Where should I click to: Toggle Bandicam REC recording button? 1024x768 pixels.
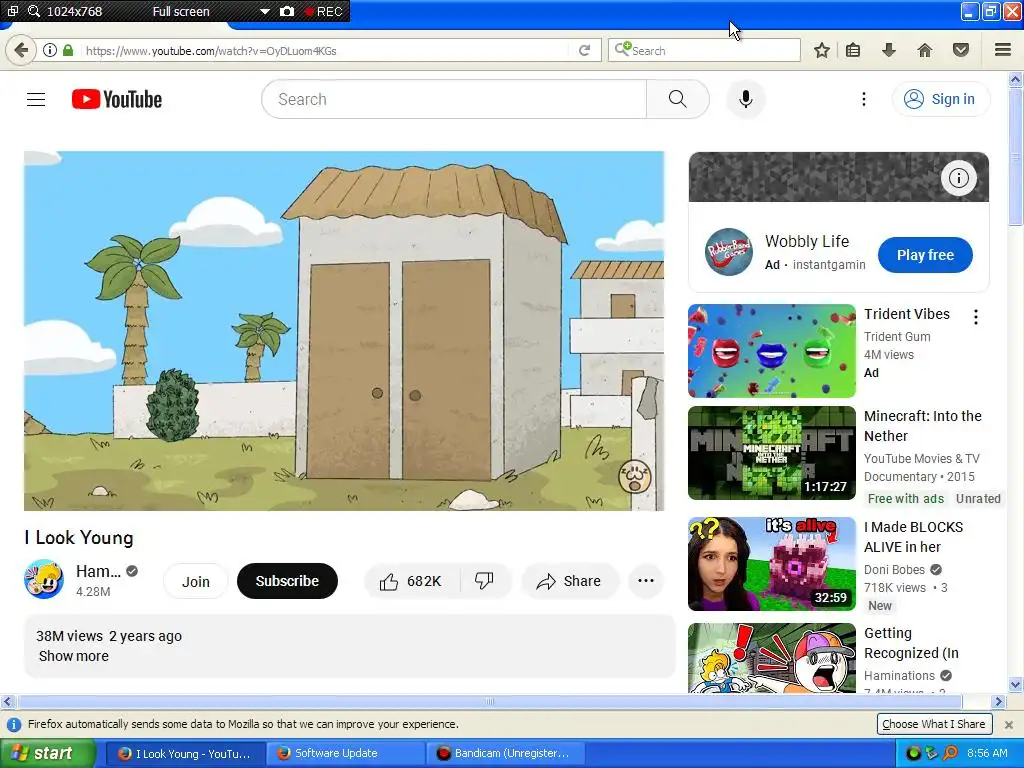pos(323,11)
